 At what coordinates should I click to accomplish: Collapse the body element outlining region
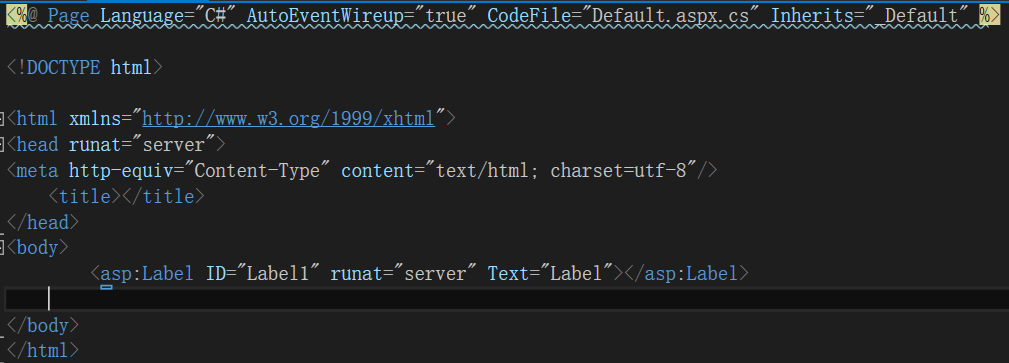(x=1, y=248)
